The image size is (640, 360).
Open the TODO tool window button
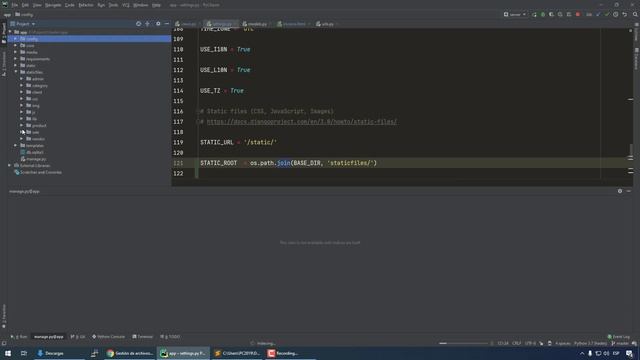(x=170, y=337)
